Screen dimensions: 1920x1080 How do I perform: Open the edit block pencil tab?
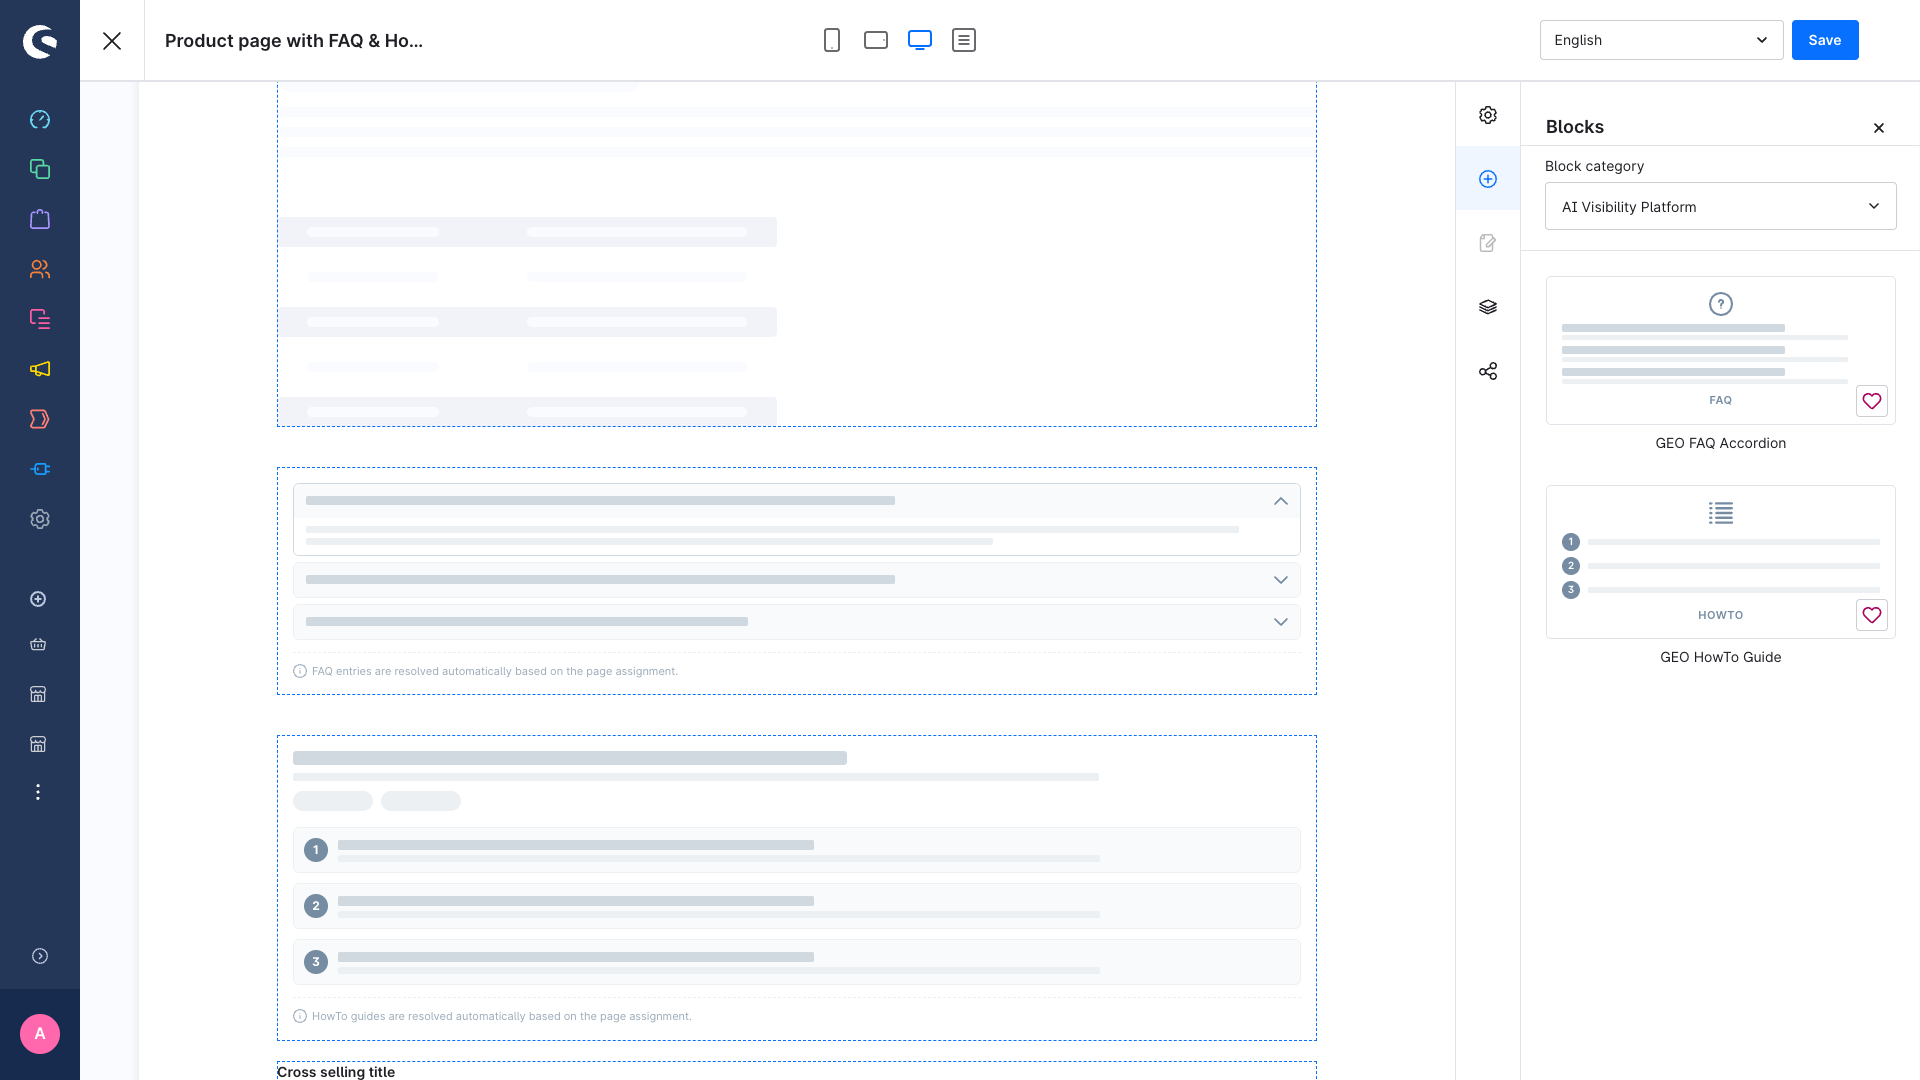pos(1488,243)
